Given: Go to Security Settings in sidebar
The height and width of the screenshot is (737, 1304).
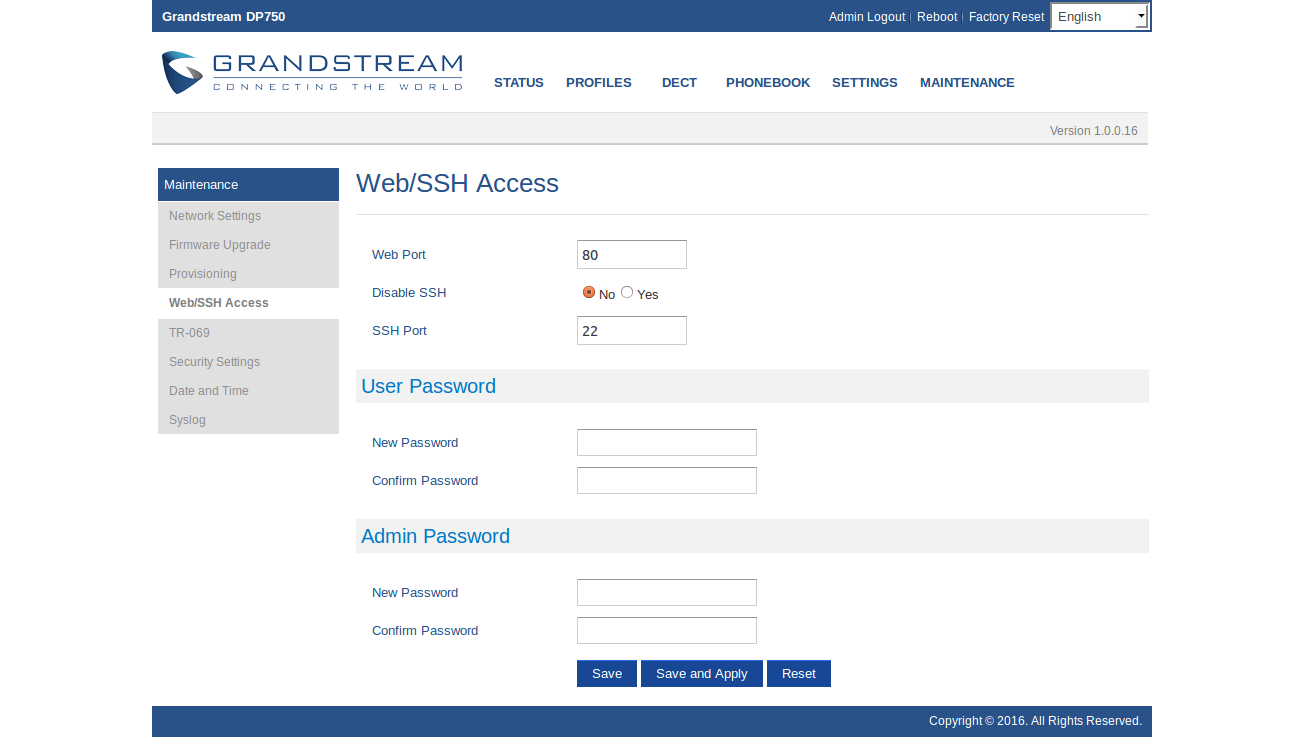Looking at the screenshot, I should [x=214, y=362].
